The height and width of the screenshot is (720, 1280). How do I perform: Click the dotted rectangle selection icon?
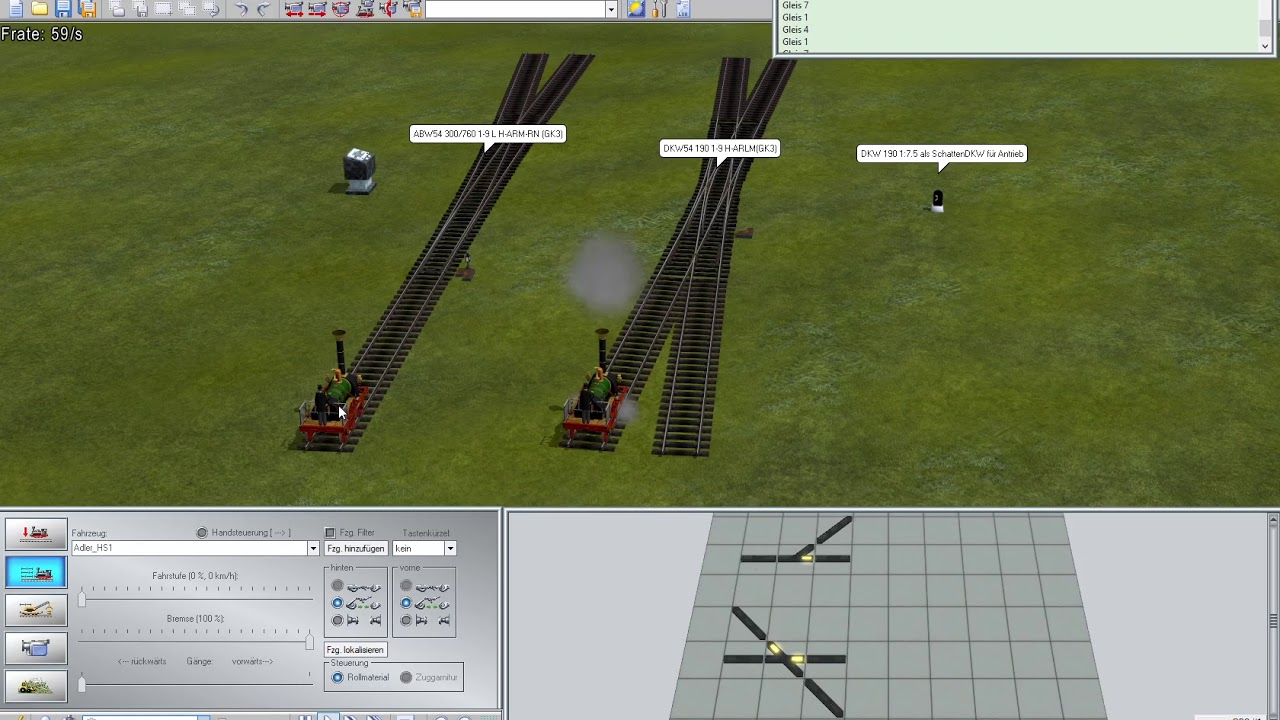click(x=164, y=9)
